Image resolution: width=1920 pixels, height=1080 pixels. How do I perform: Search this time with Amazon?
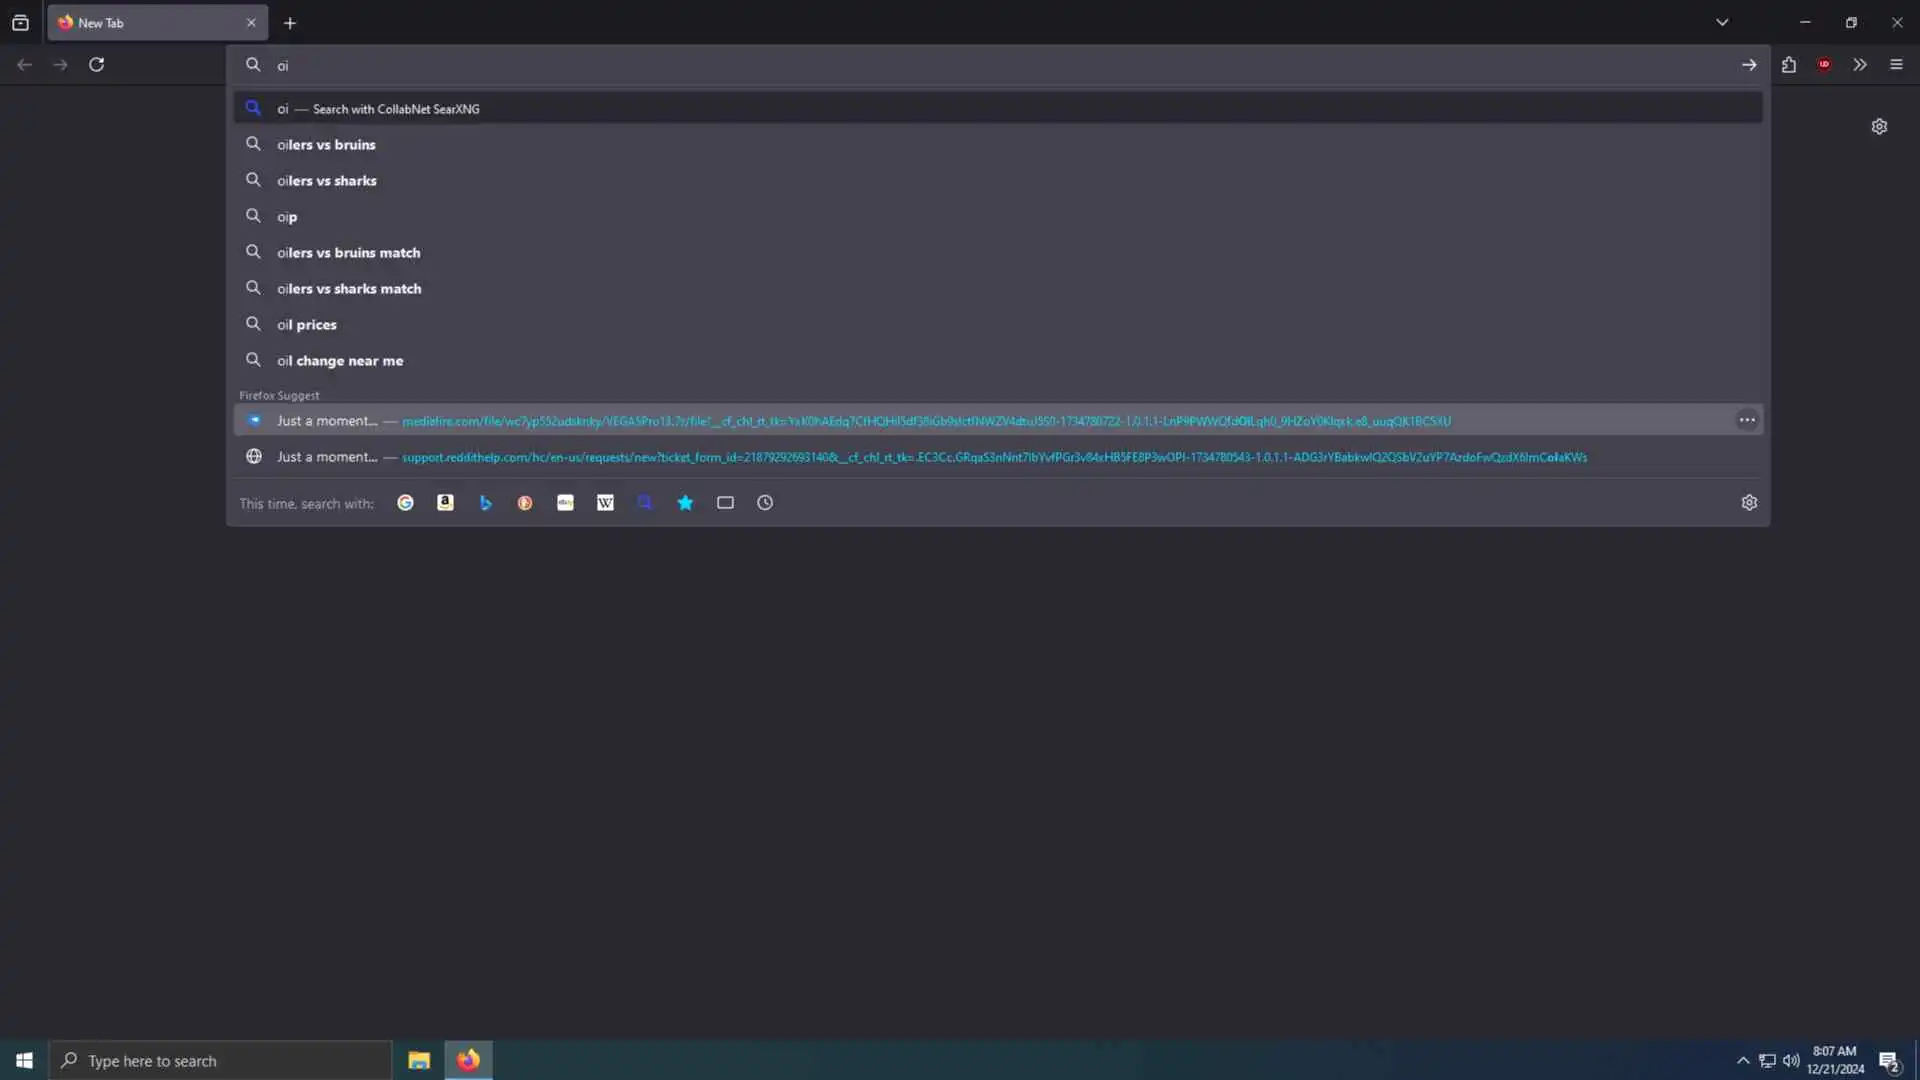point(445,503)
